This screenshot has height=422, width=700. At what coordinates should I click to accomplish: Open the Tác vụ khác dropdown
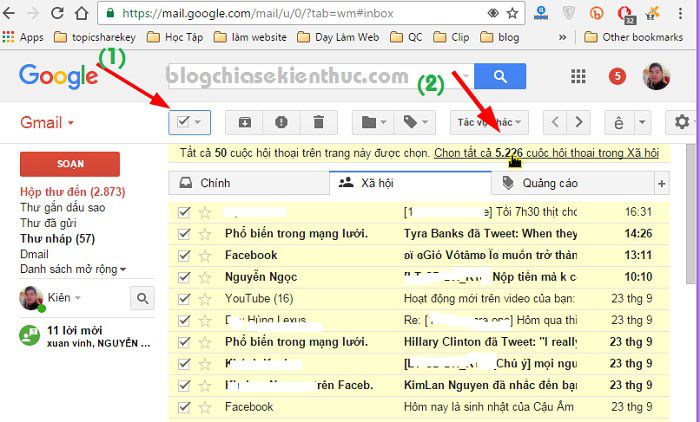pos(489,122)
